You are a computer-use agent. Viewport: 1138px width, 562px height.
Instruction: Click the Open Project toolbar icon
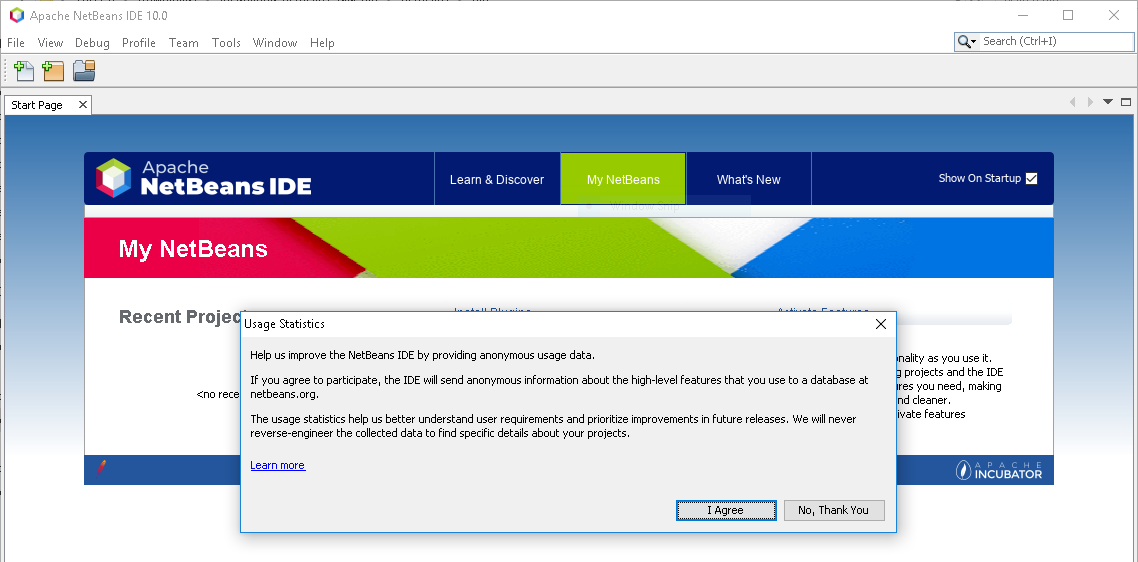(x=84, y=70)
